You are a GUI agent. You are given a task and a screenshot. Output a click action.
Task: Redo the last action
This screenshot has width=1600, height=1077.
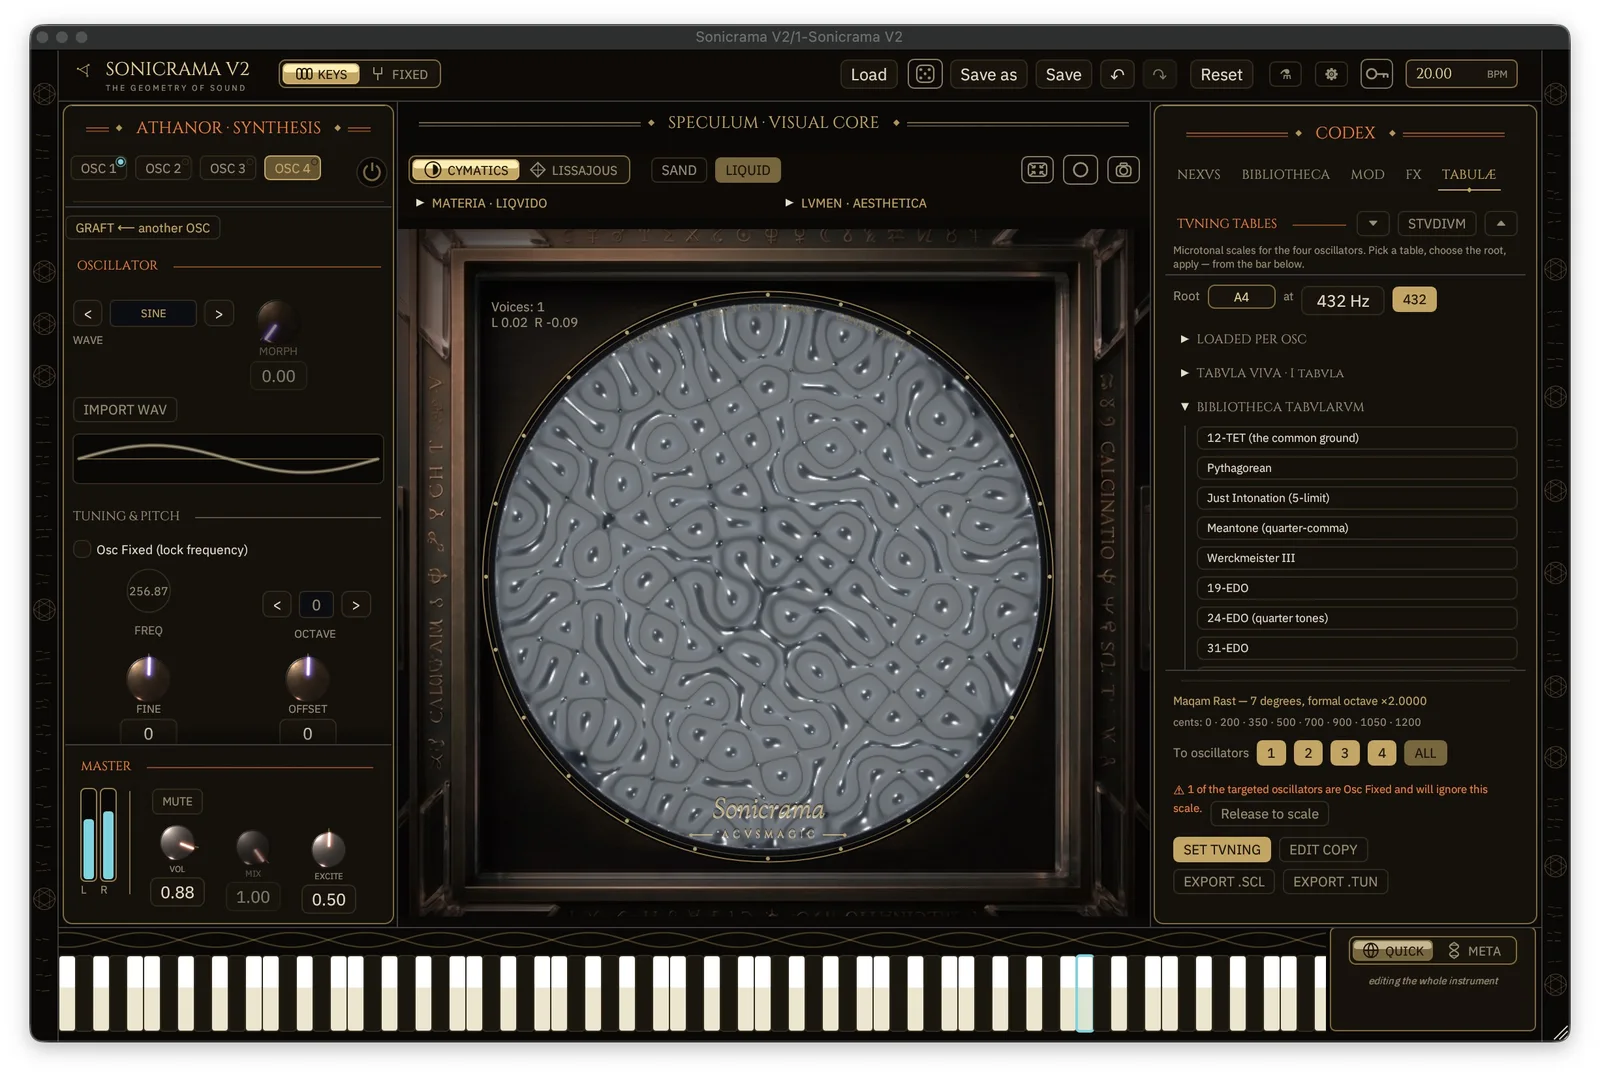[1159, 74]
